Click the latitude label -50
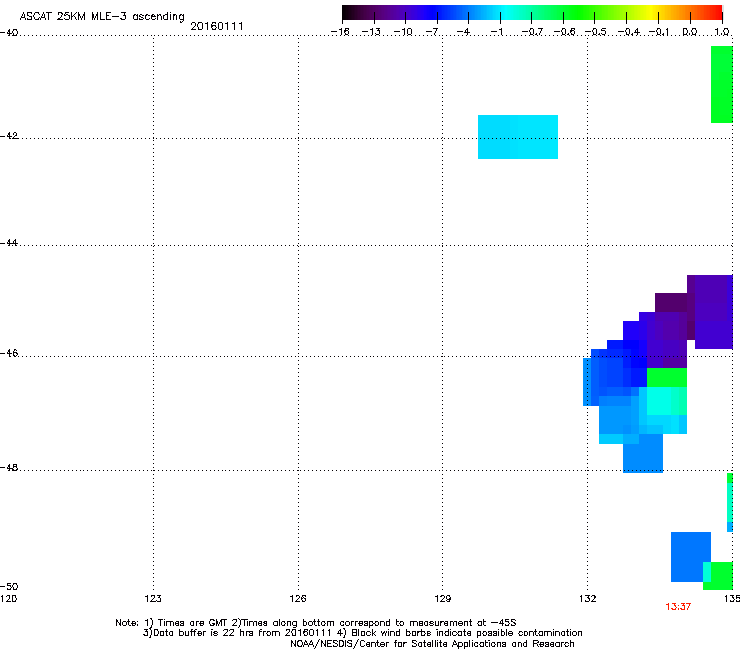The width and height of the screenshot is (740, 650). click(x=9, y=587)
